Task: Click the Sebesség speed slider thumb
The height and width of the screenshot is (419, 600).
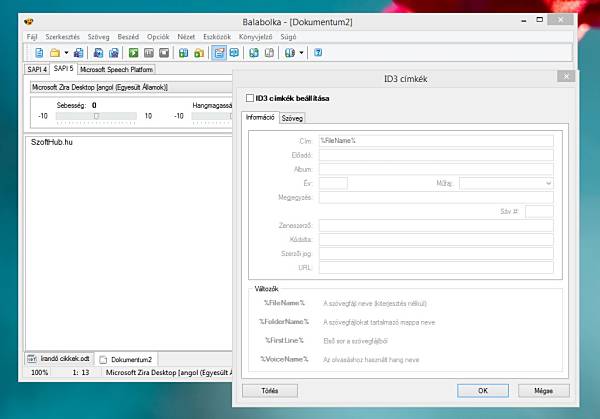Action: point(96,116)
